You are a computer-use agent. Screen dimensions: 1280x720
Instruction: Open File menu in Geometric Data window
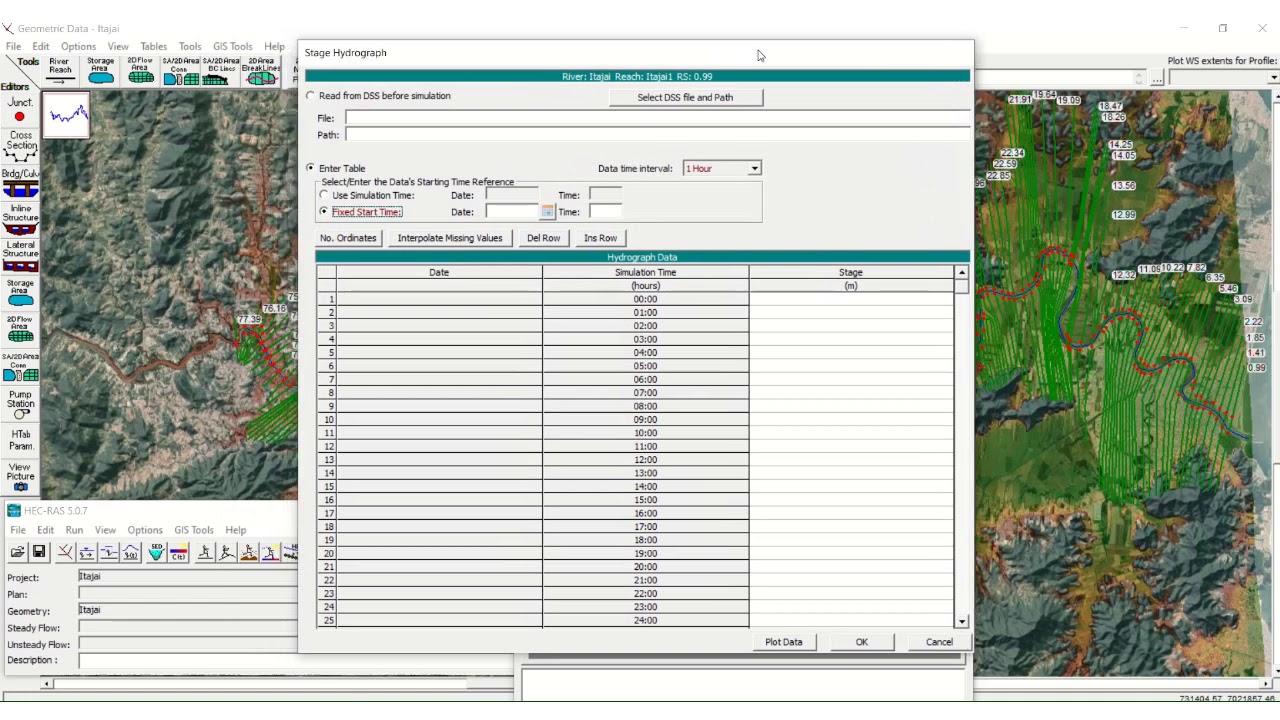click(x=13, y=46)
